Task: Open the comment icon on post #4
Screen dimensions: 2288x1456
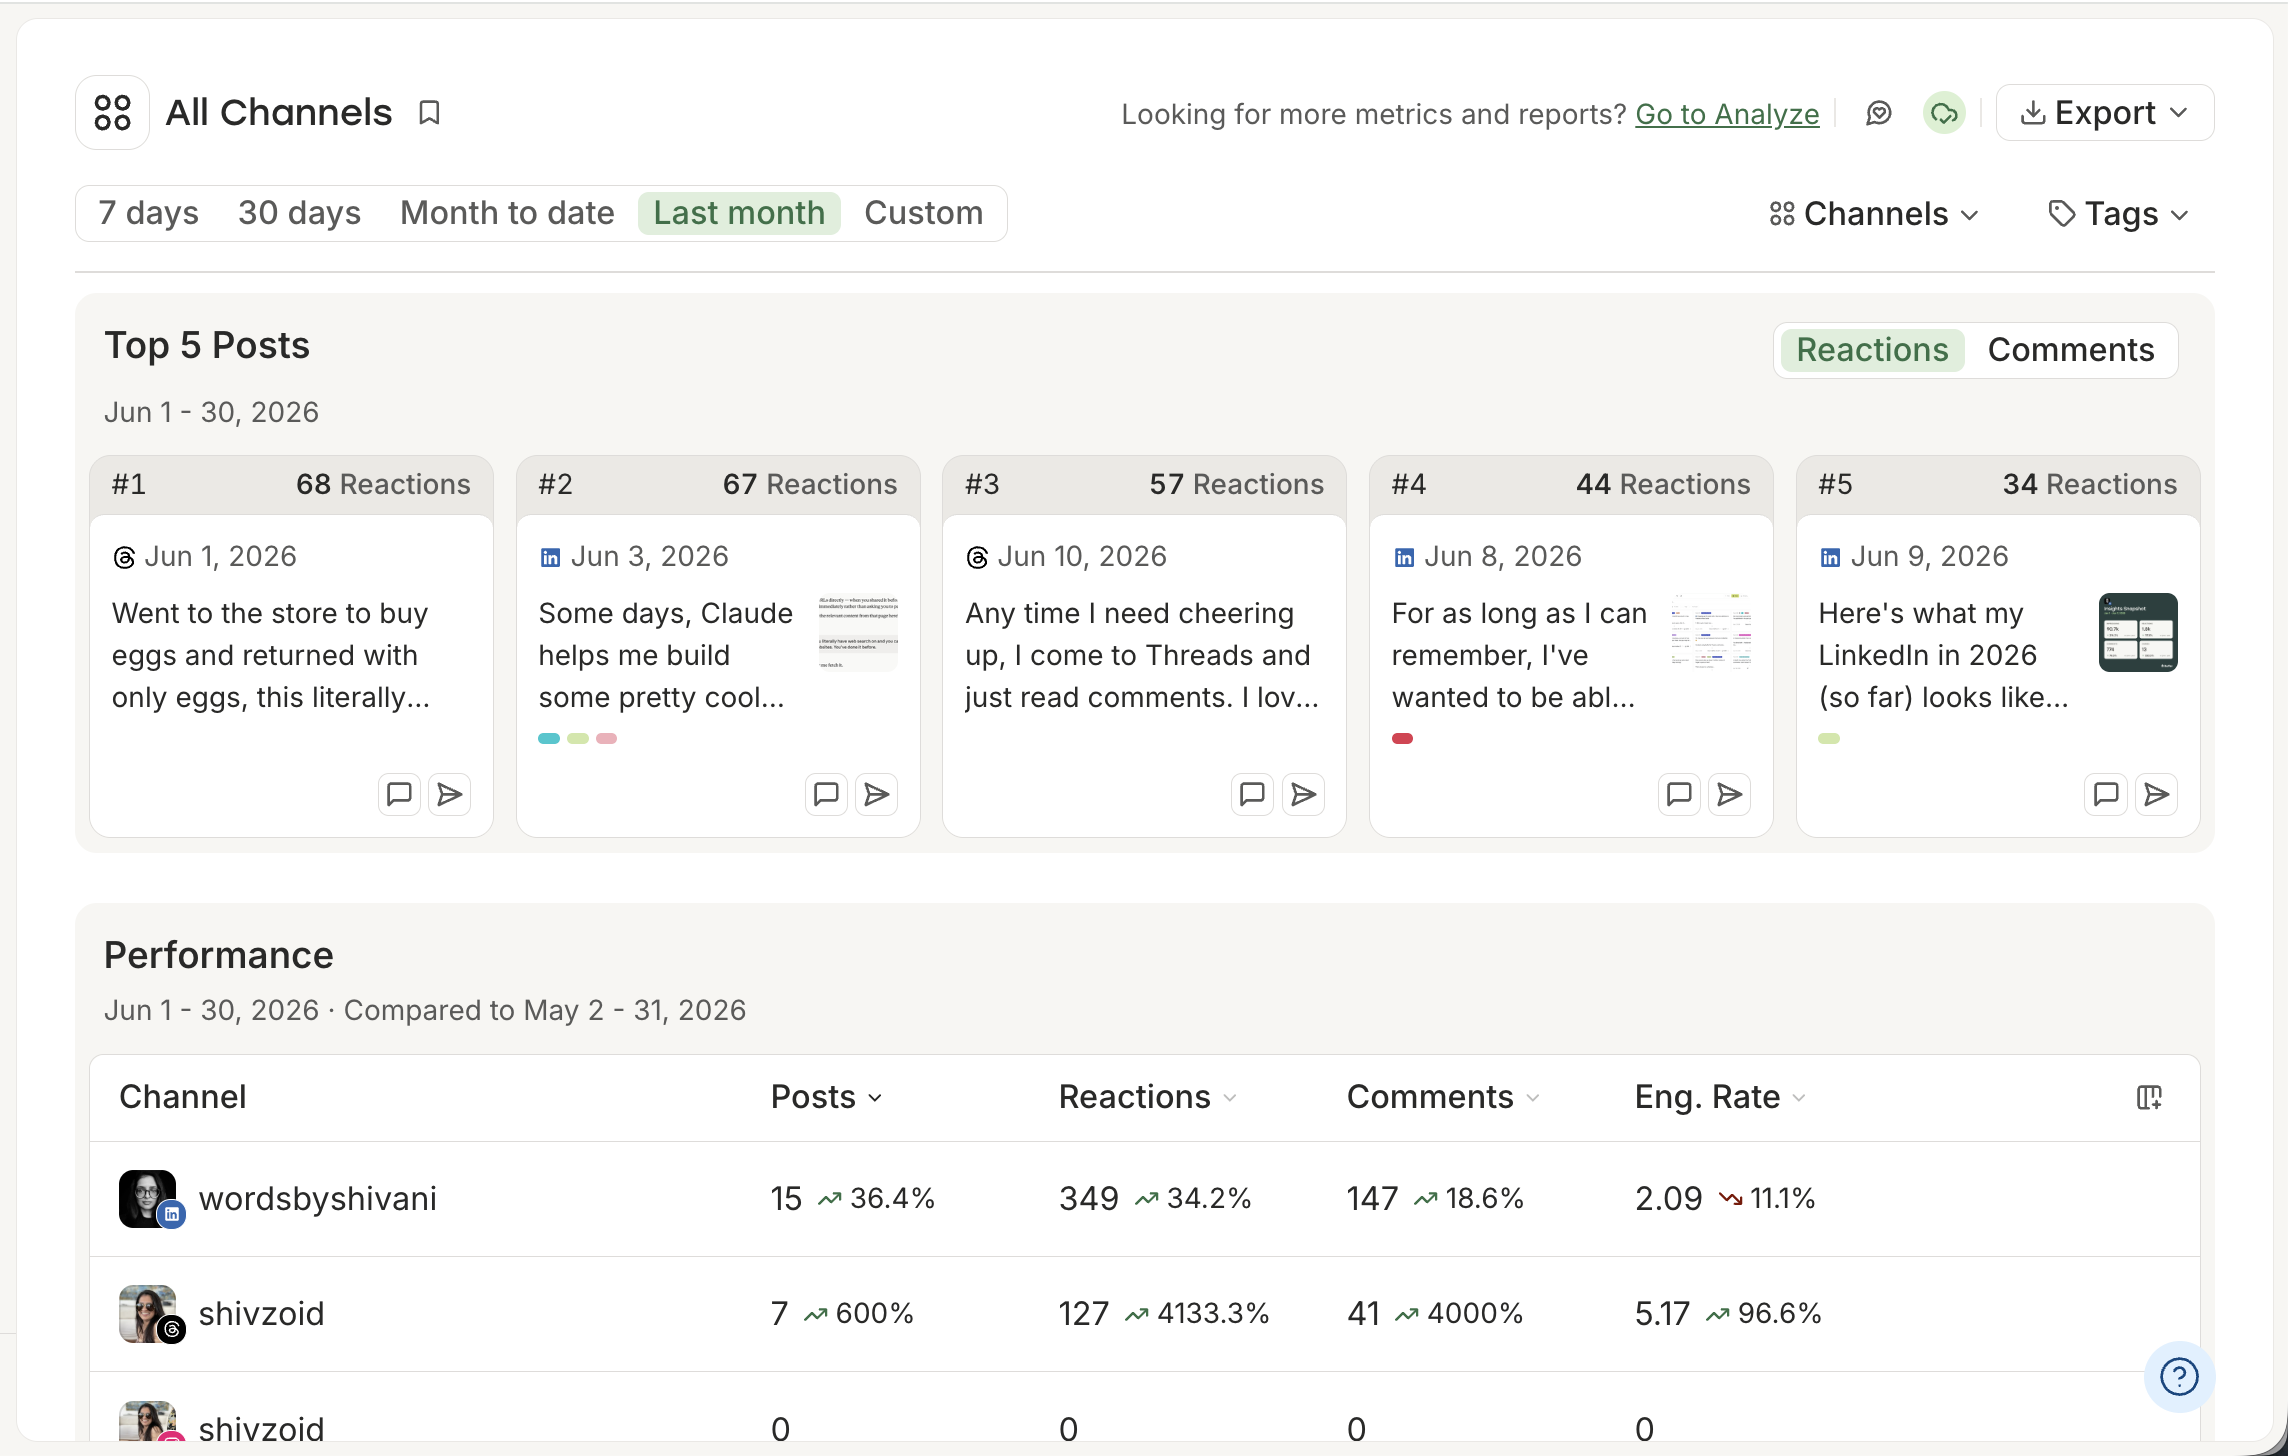Action: tap(1679, 794)
